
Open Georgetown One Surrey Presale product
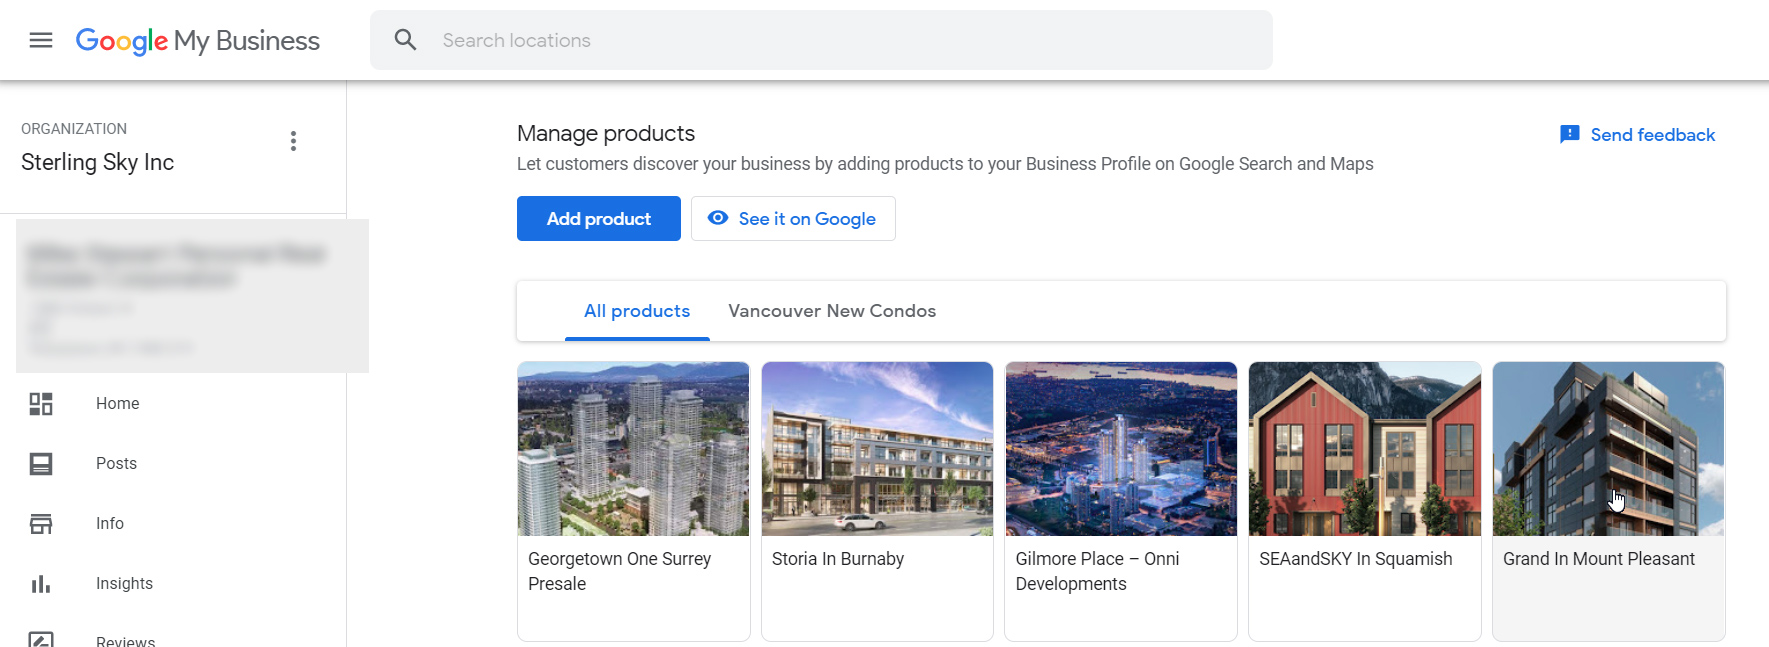click(x=633, y=500)
